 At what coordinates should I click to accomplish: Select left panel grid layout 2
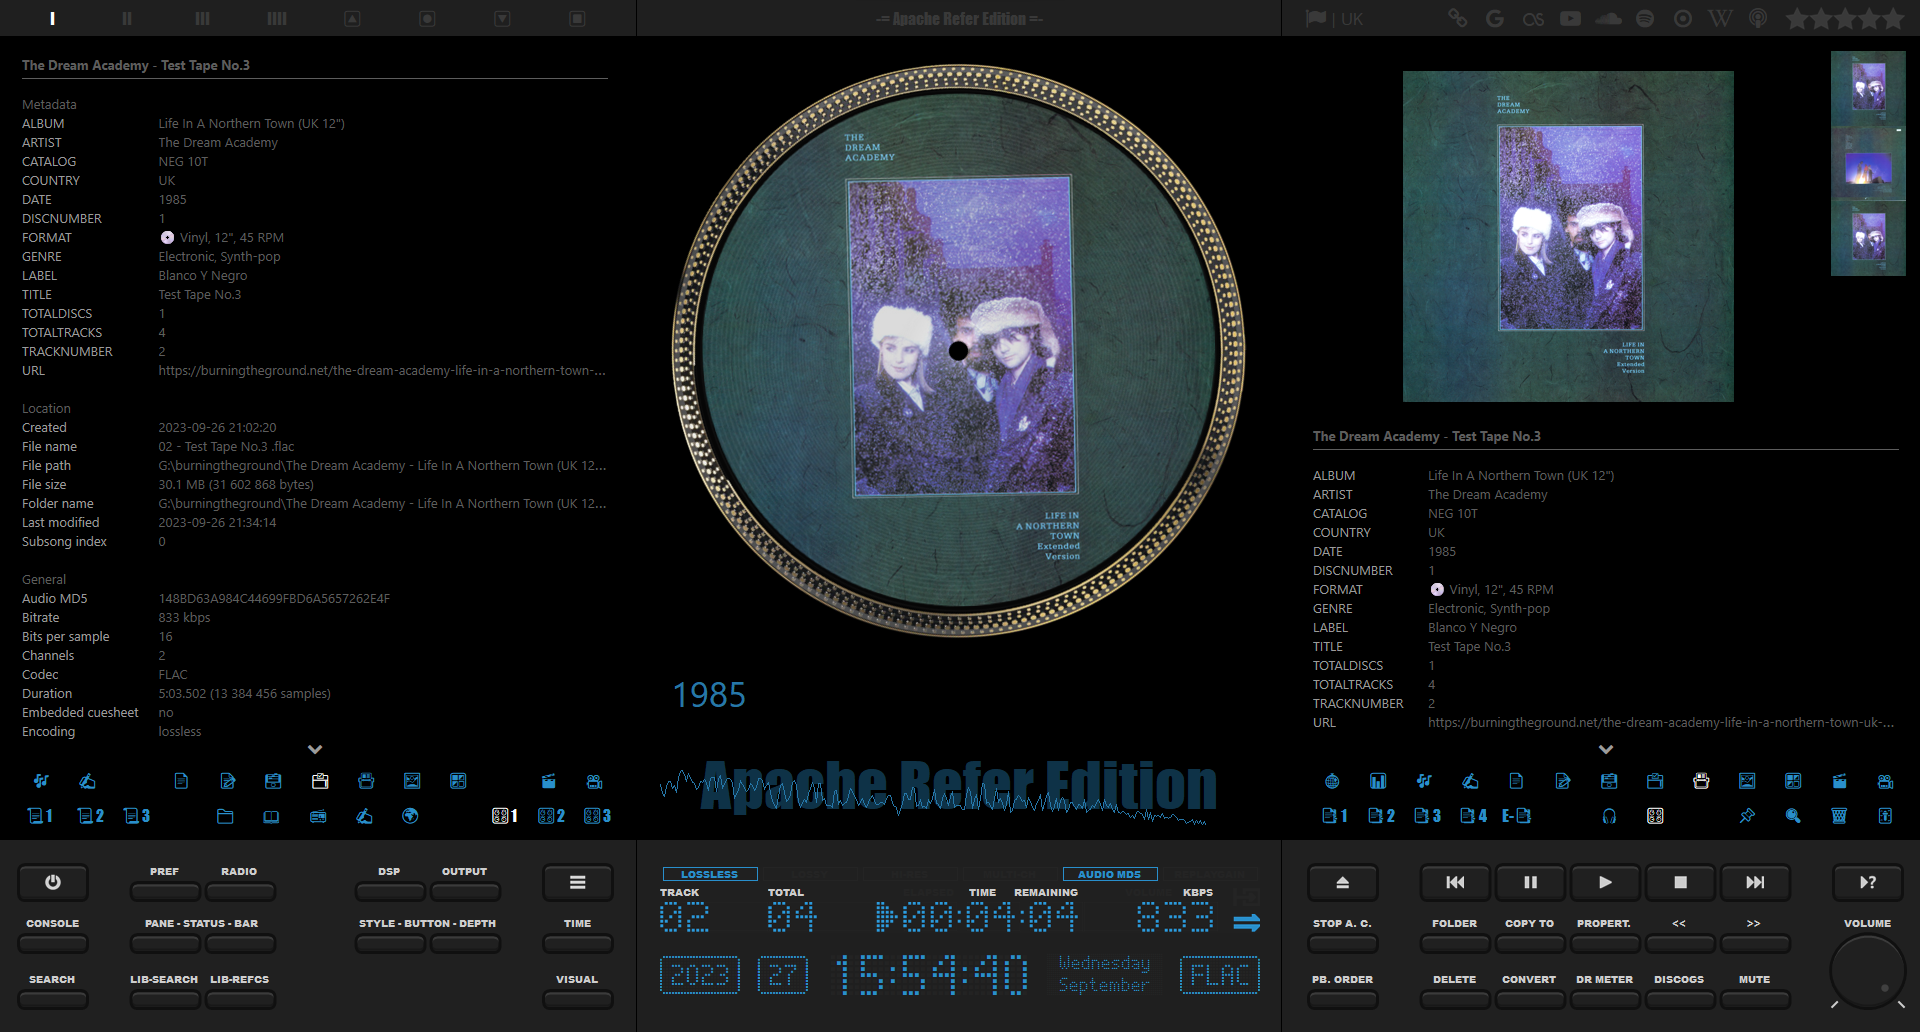point(551,816)
